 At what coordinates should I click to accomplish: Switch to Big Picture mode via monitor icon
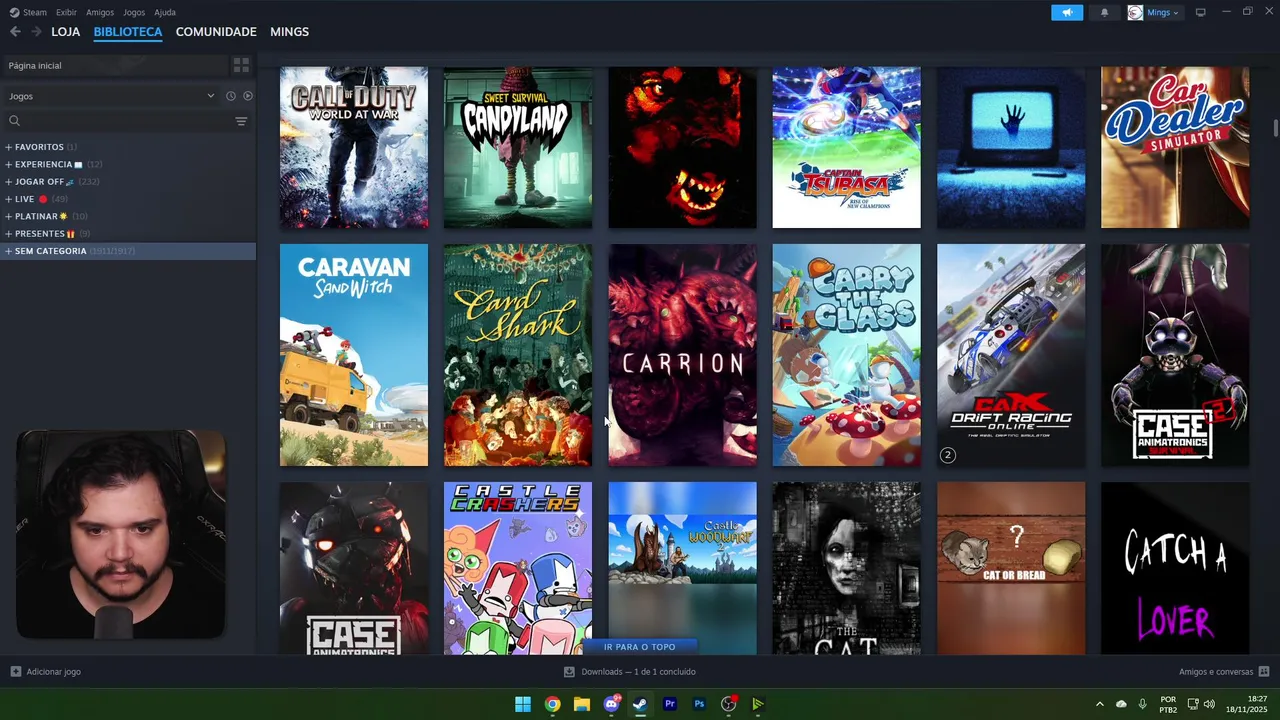click(x=1200, y=12)
